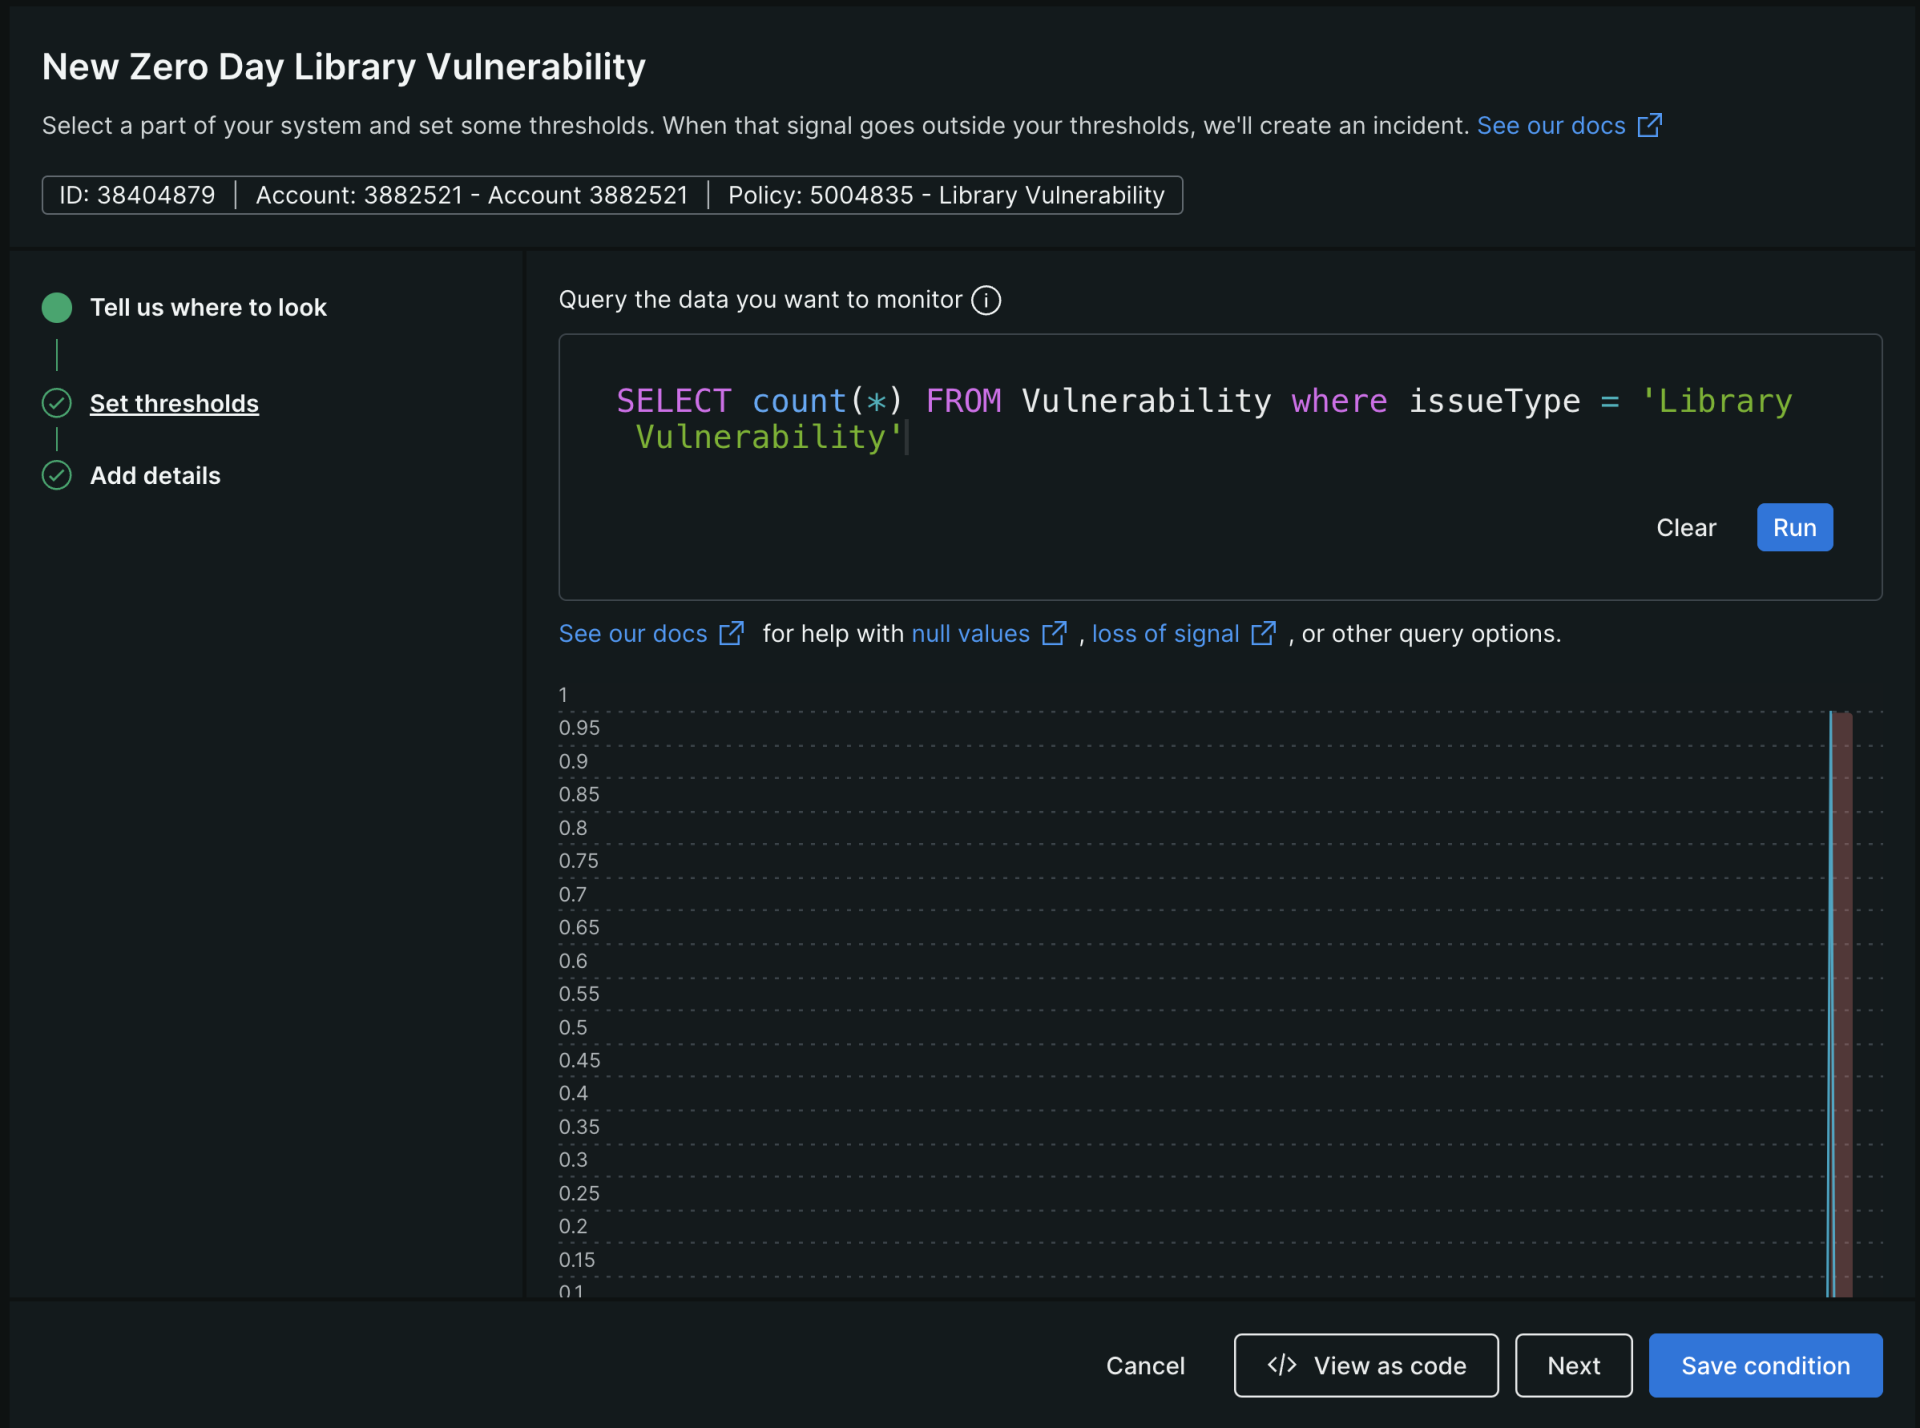Click the external link icon next to "null values"

click(1055, 634)
